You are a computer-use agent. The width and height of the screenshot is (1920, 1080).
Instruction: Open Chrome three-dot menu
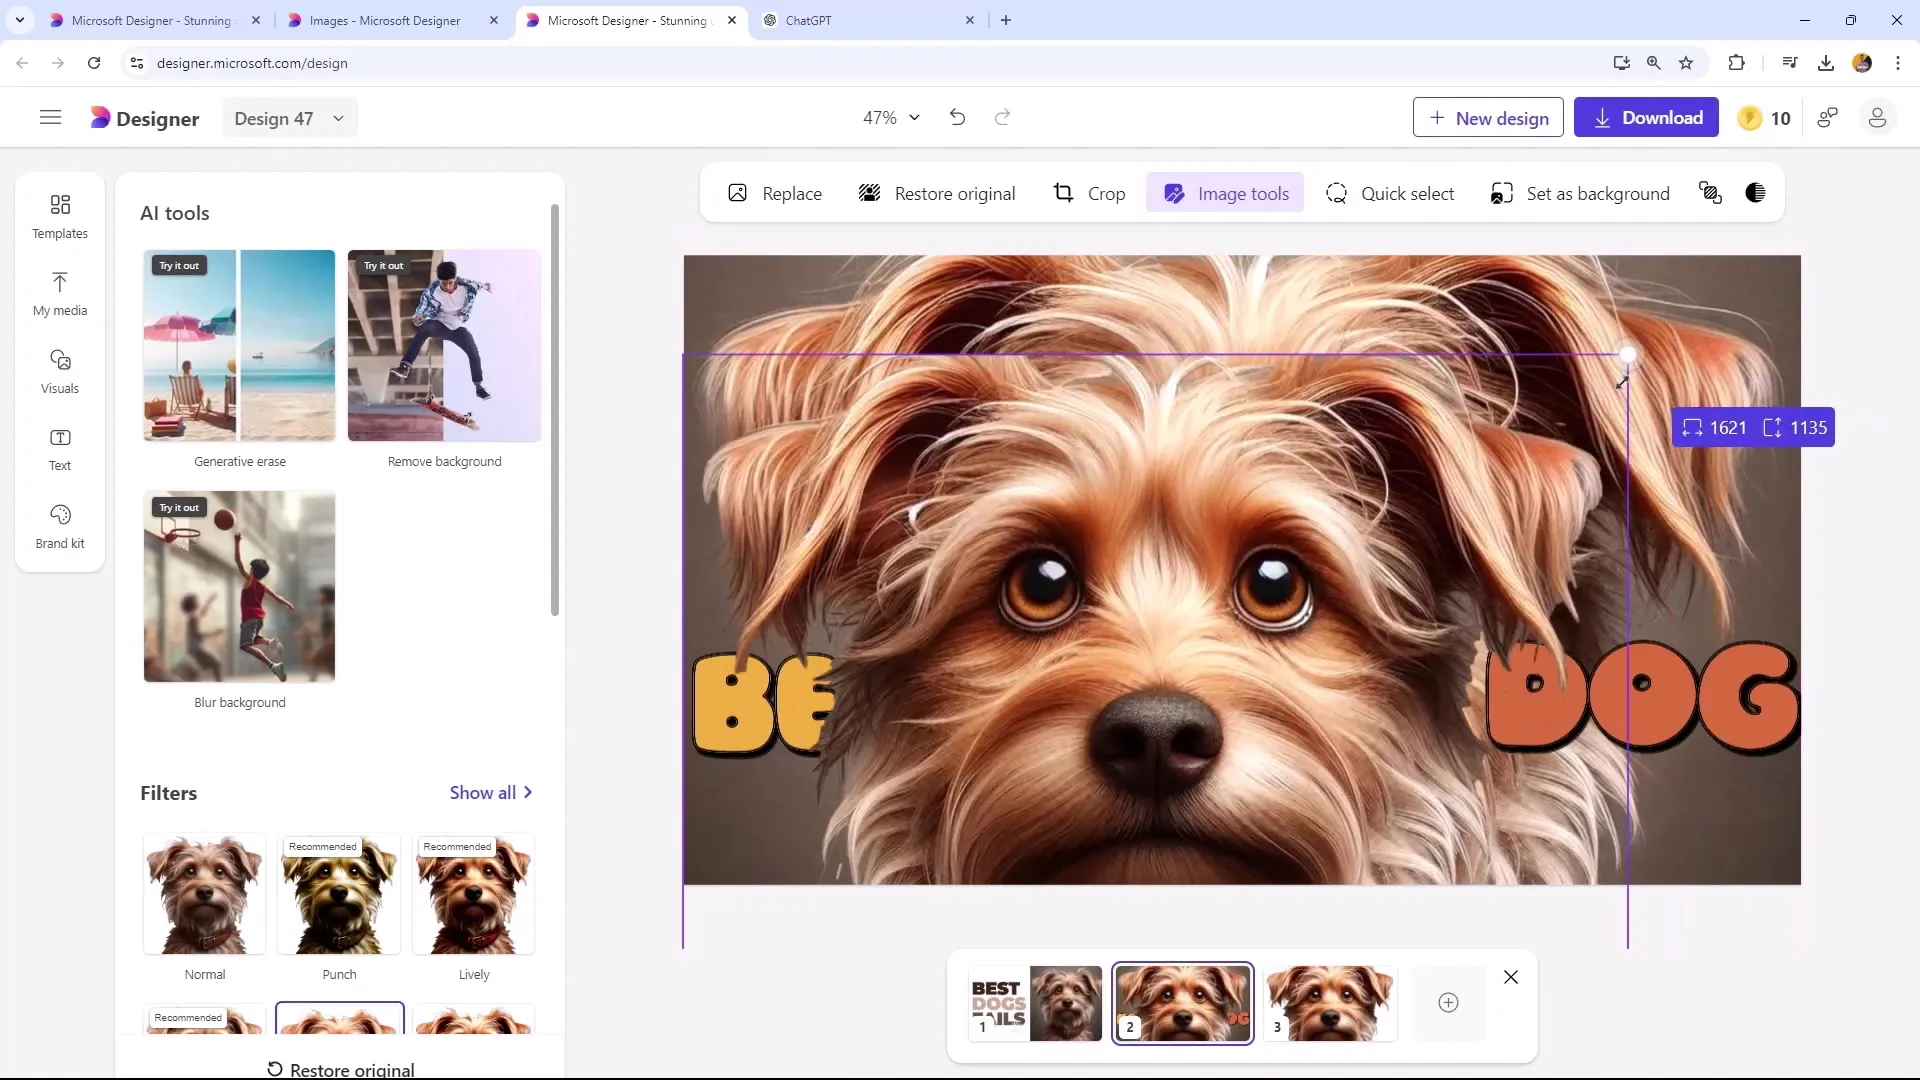coord(1898,63)
